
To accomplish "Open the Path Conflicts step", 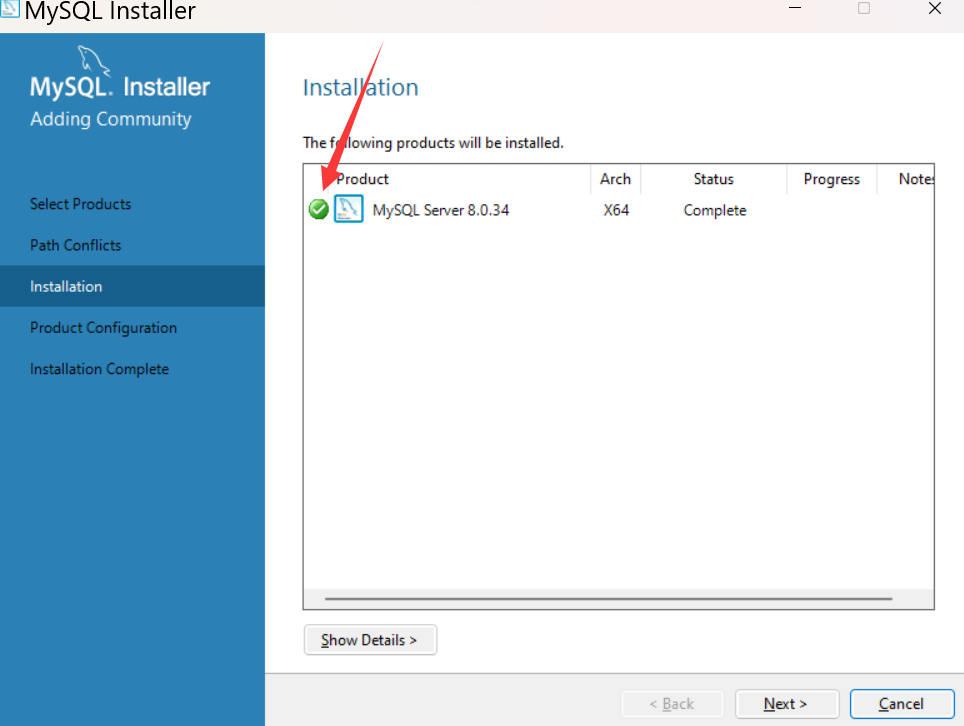I will tap(76, 245).
